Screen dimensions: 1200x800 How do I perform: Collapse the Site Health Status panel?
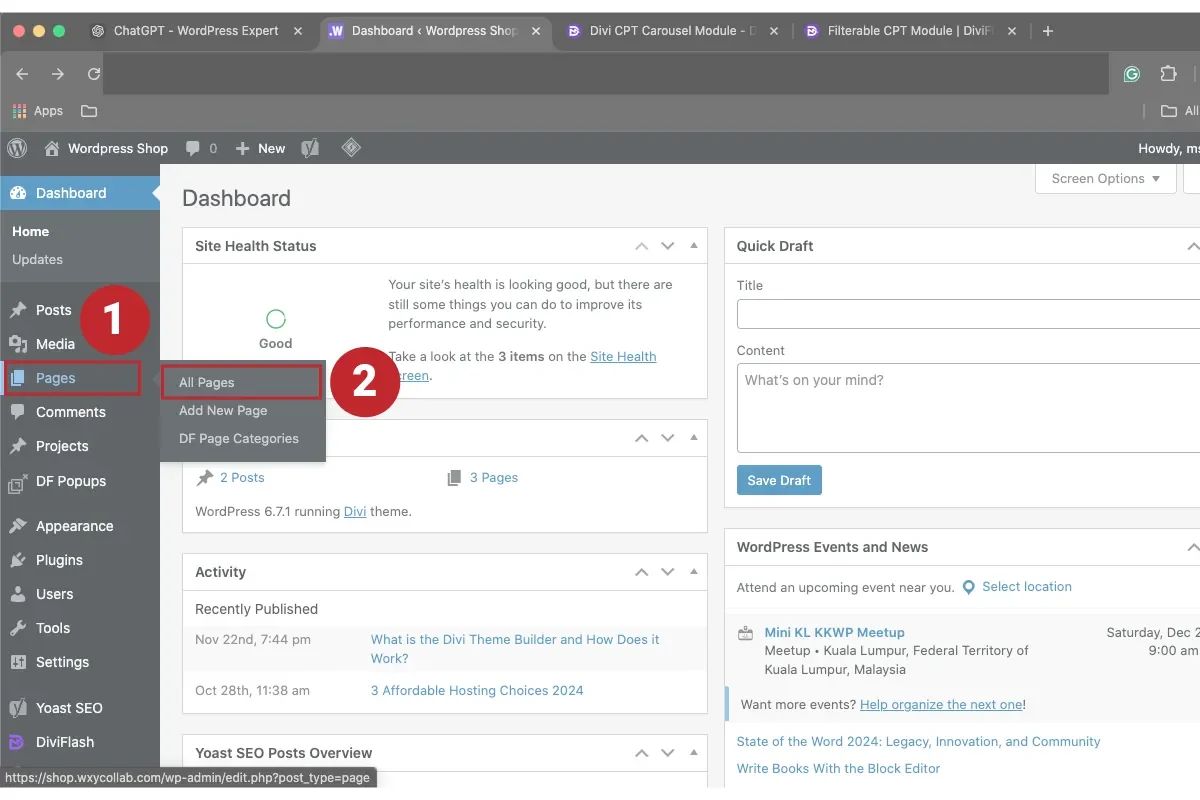[694, 245]
